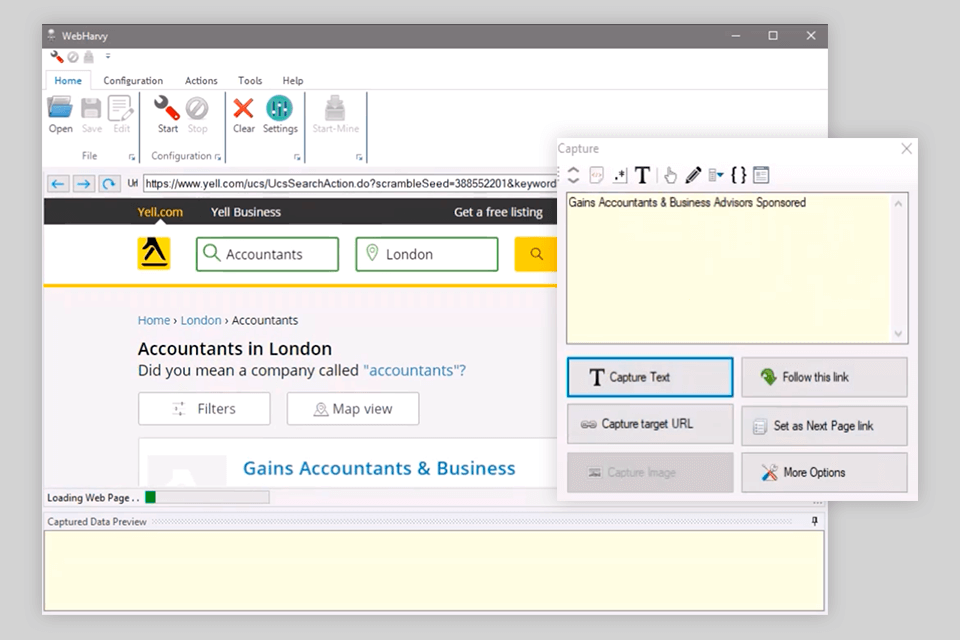Click the pencil icon in Capture toolbar
Screen dimensions: 960x640
click(x=693, y=175)
